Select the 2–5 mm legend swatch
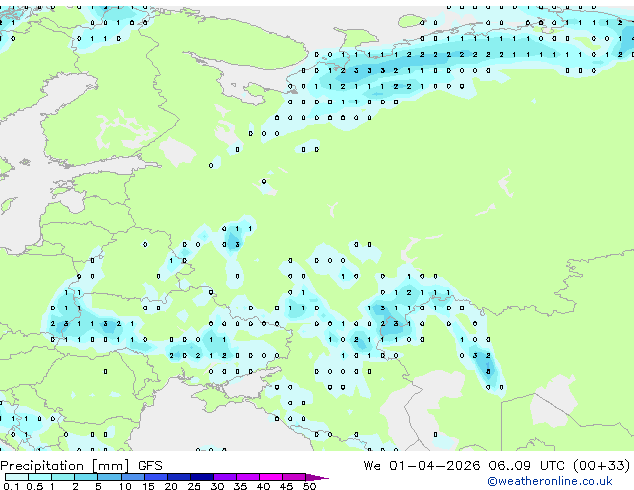The image size is (634, 490). pyautogui.click(x=86, y=477)
